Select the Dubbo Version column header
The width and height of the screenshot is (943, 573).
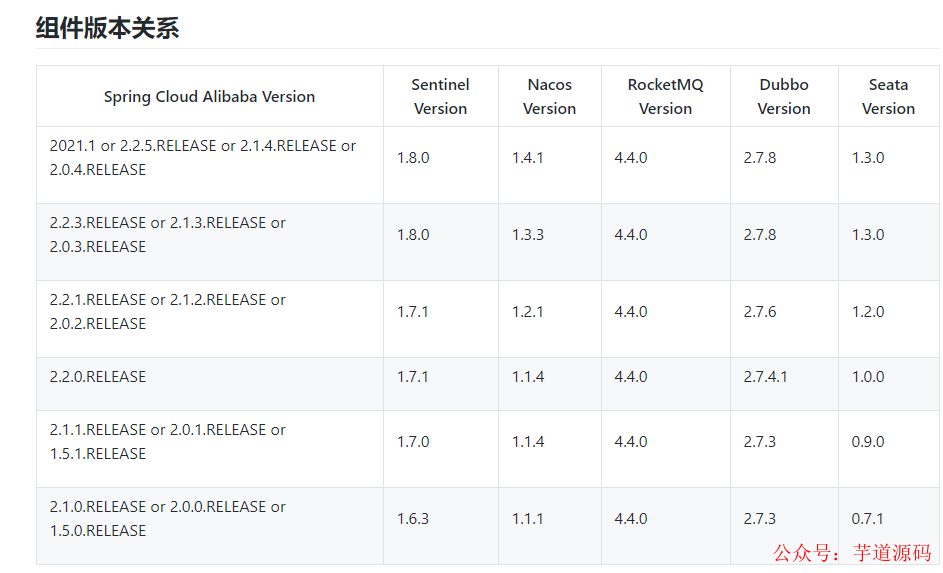(x=784, y=97)
